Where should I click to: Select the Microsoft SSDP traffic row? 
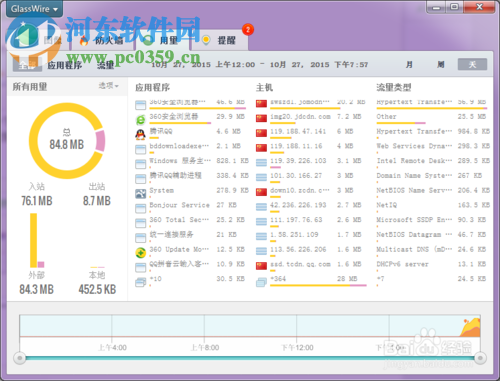coord(433,221)
